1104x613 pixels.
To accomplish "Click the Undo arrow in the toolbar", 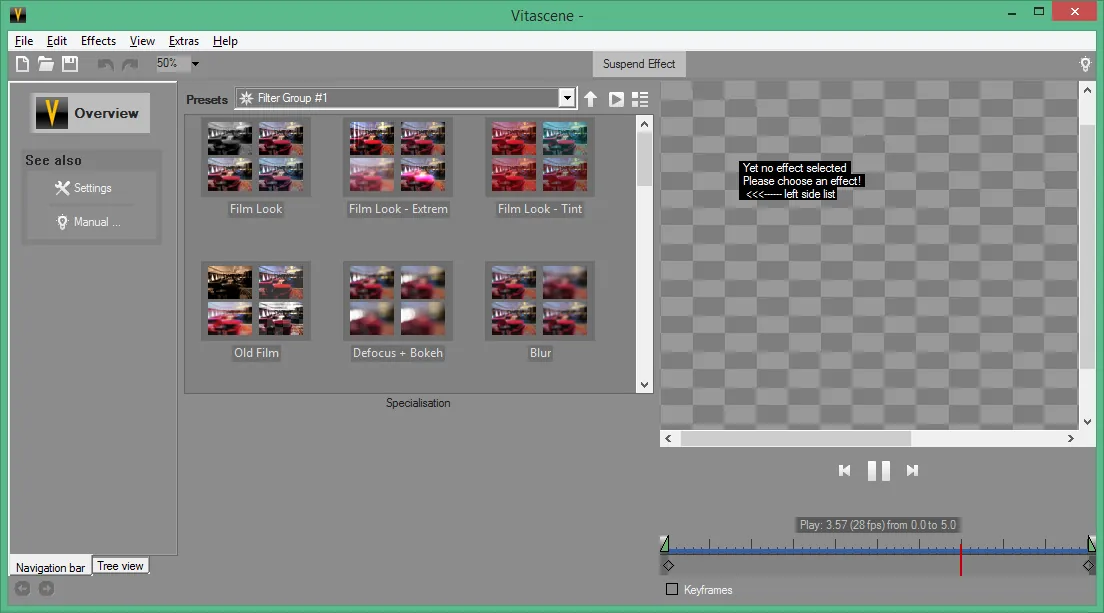I will pyautogui.click(x=106, y=64).
